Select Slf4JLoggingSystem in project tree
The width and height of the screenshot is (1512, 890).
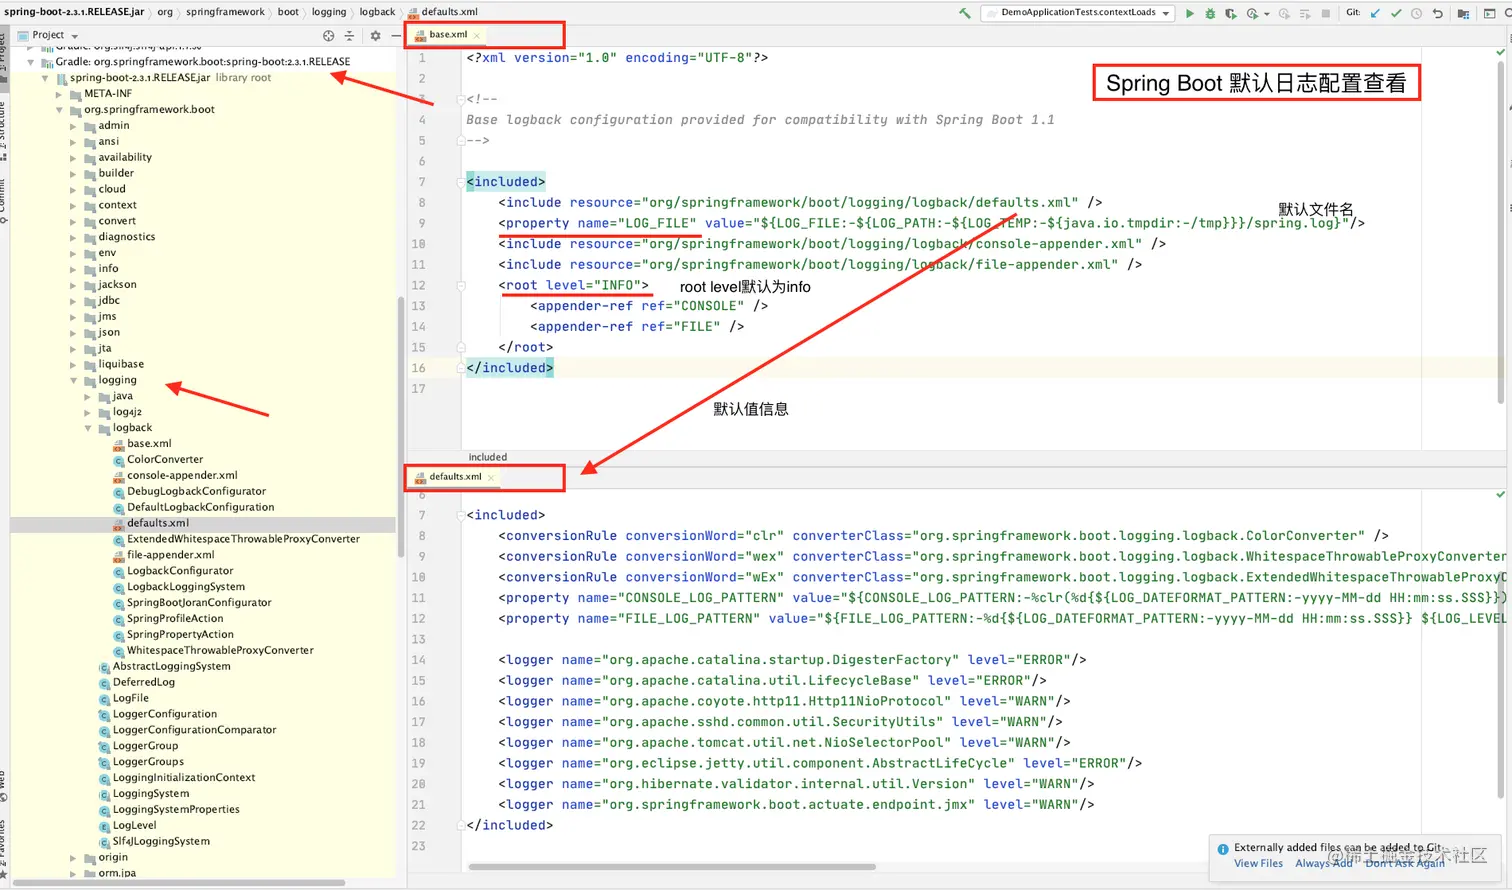pyautogui.click(x=161, y=842)
